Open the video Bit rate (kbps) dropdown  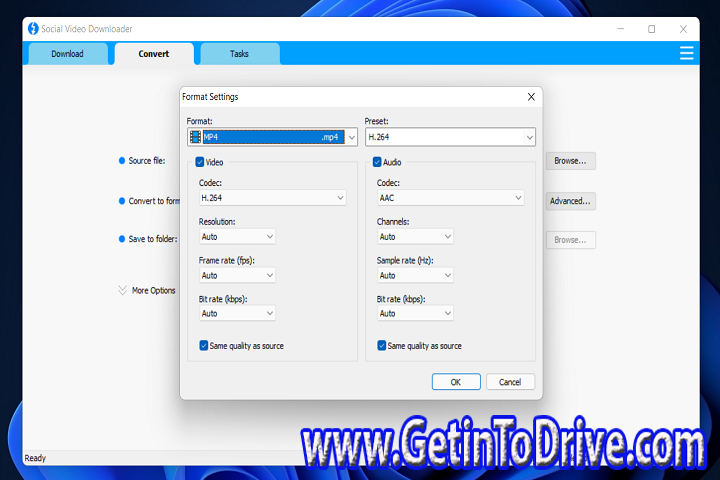coord(237,313)
